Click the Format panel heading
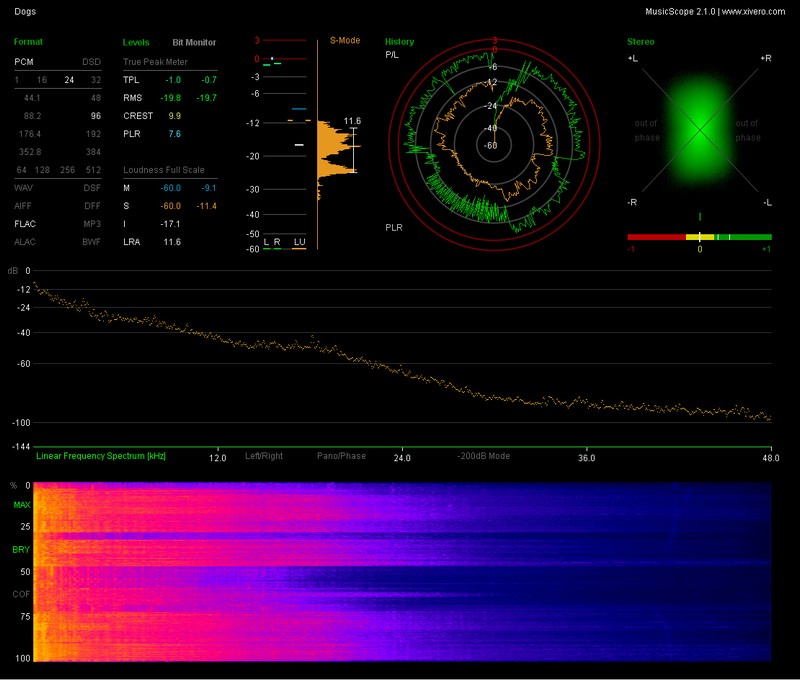Viewport: 800px width, 681px height. coord(28,42)
